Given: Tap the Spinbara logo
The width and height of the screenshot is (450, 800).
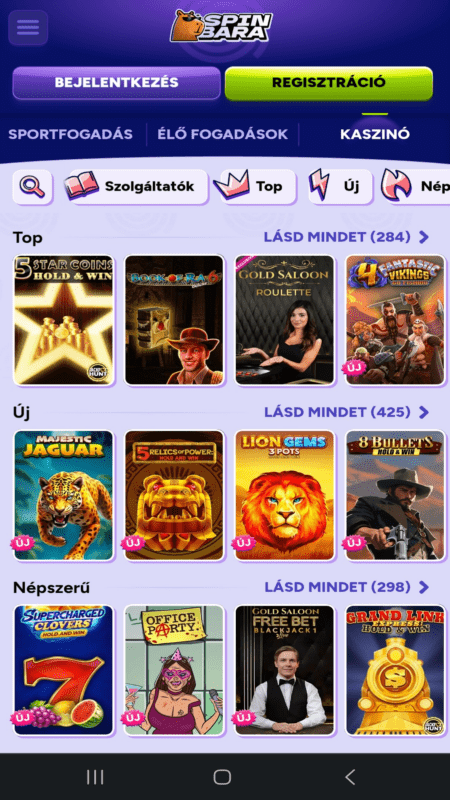Looking at the screenshot, I should 221,26.
